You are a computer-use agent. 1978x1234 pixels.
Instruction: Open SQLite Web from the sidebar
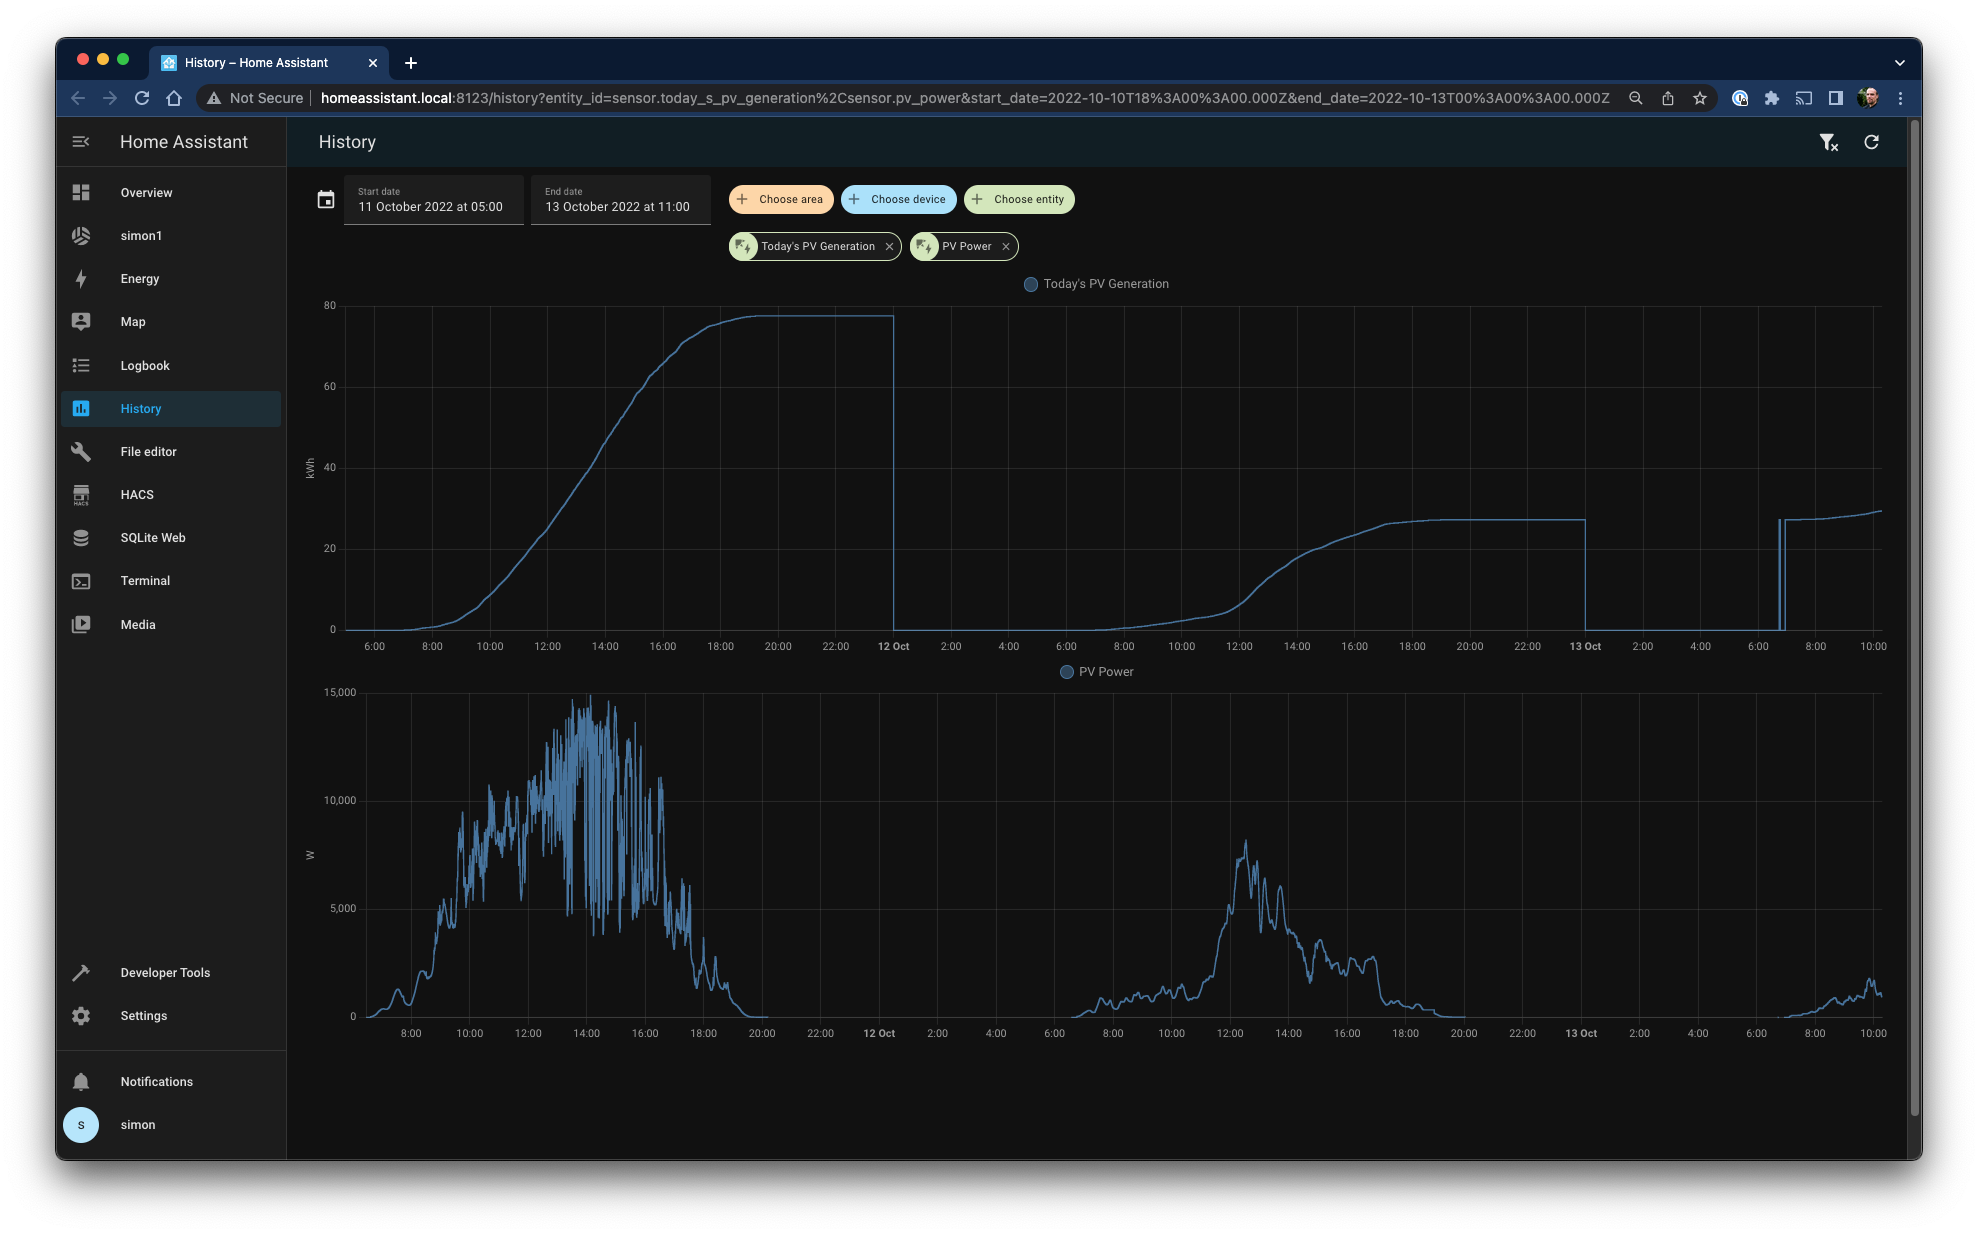pos(152,537)
